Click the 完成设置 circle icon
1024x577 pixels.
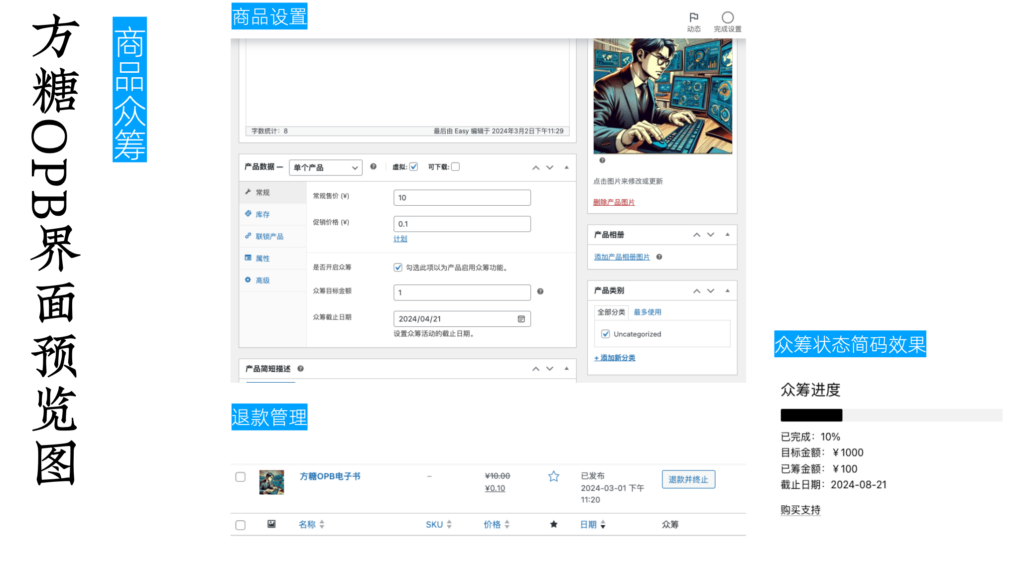[x=727, y=19]
